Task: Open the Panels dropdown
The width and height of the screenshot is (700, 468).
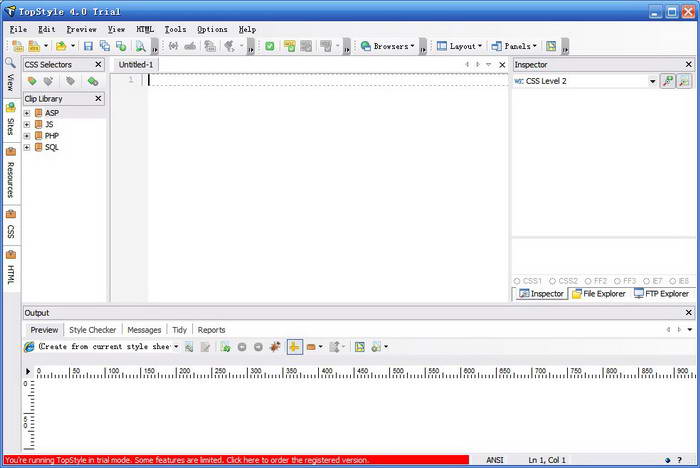Action: click(x=514, y=46)
